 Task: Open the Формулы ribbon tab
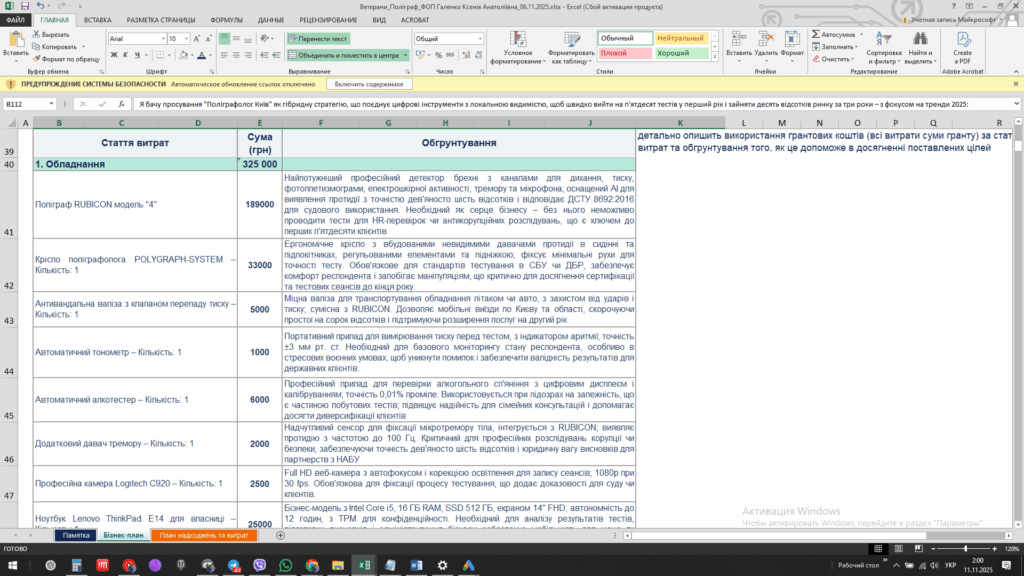click(226, 19)
